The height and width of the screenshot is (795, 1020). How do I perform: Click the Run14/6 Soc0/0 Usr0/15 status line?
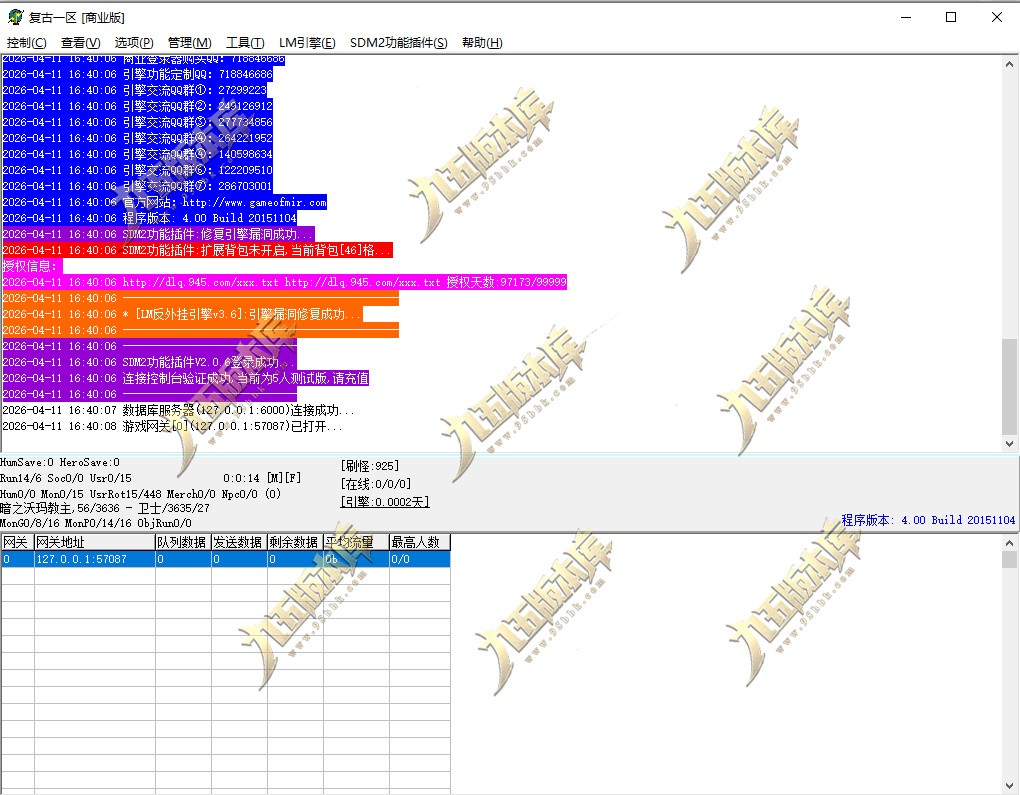click(x=66, y=478)
